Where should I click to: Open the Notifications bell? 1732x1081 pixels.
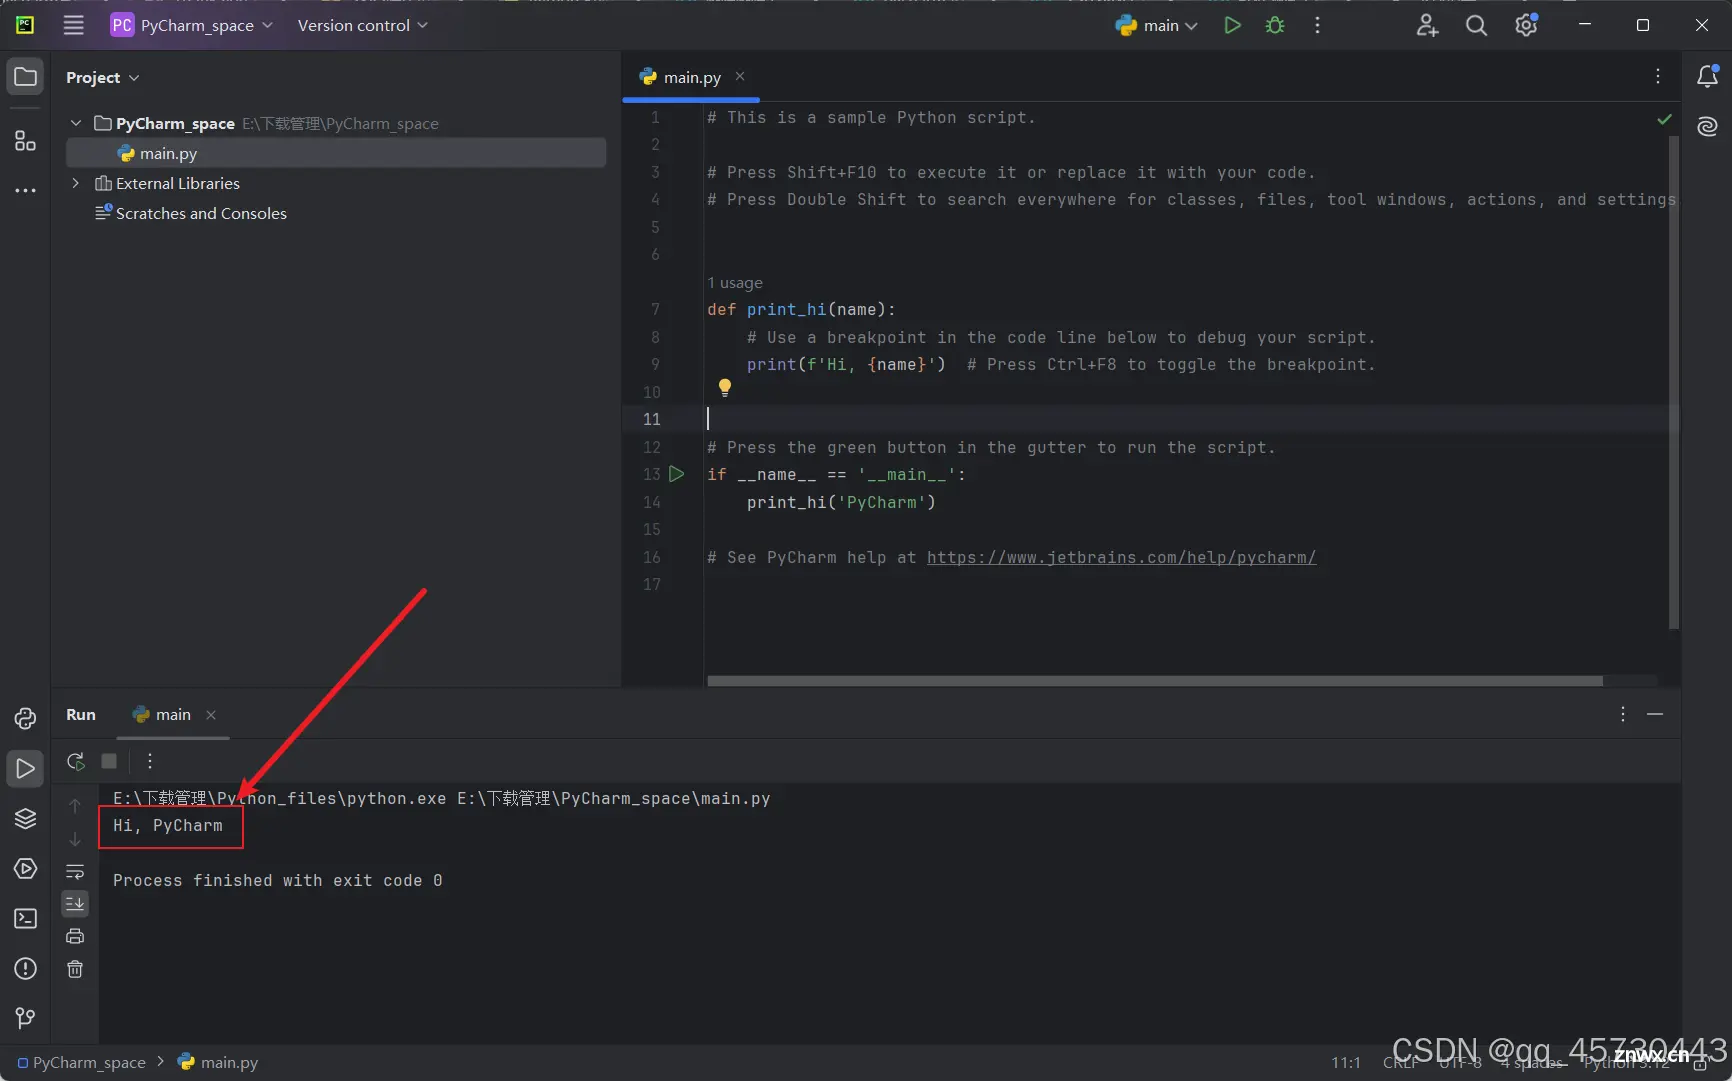[x=1707, y=76]
